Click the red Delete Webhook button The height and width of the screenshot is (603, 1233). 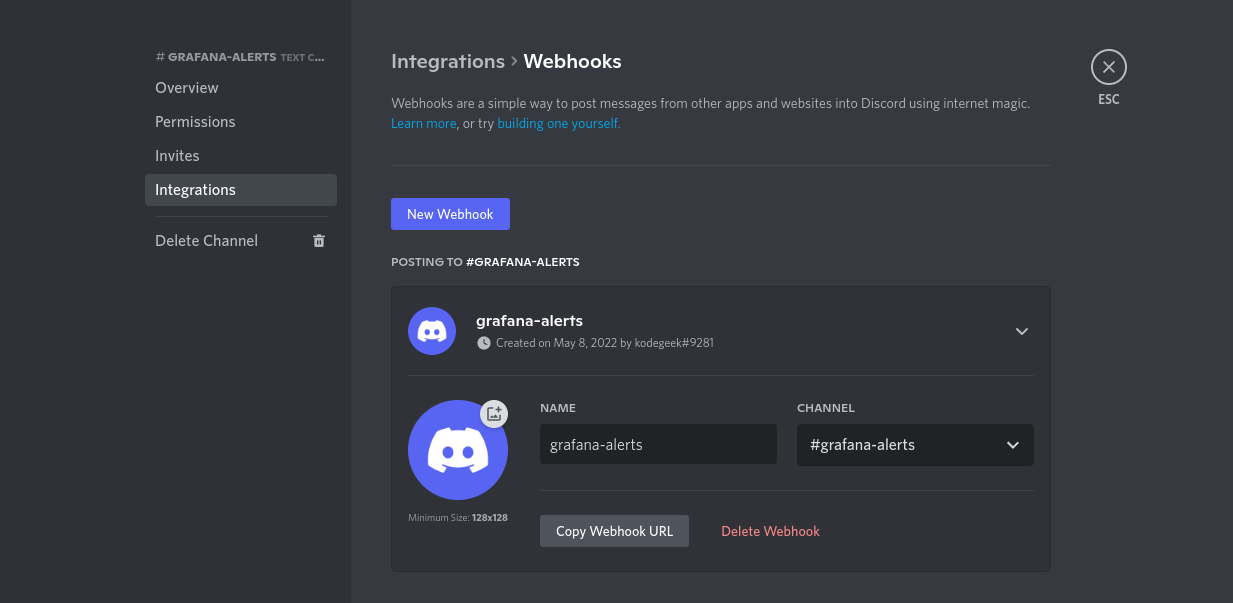pos(770,531)
